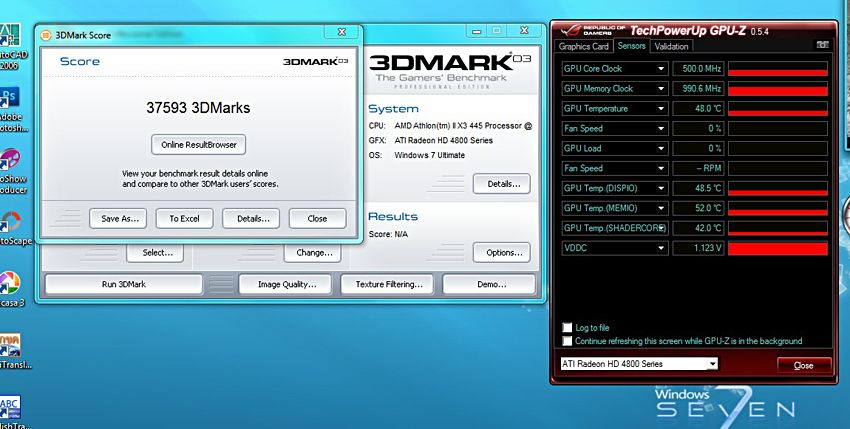
Task: Click the AMD Athlon II X3 445 CPU text
Action: click(463, 126)
